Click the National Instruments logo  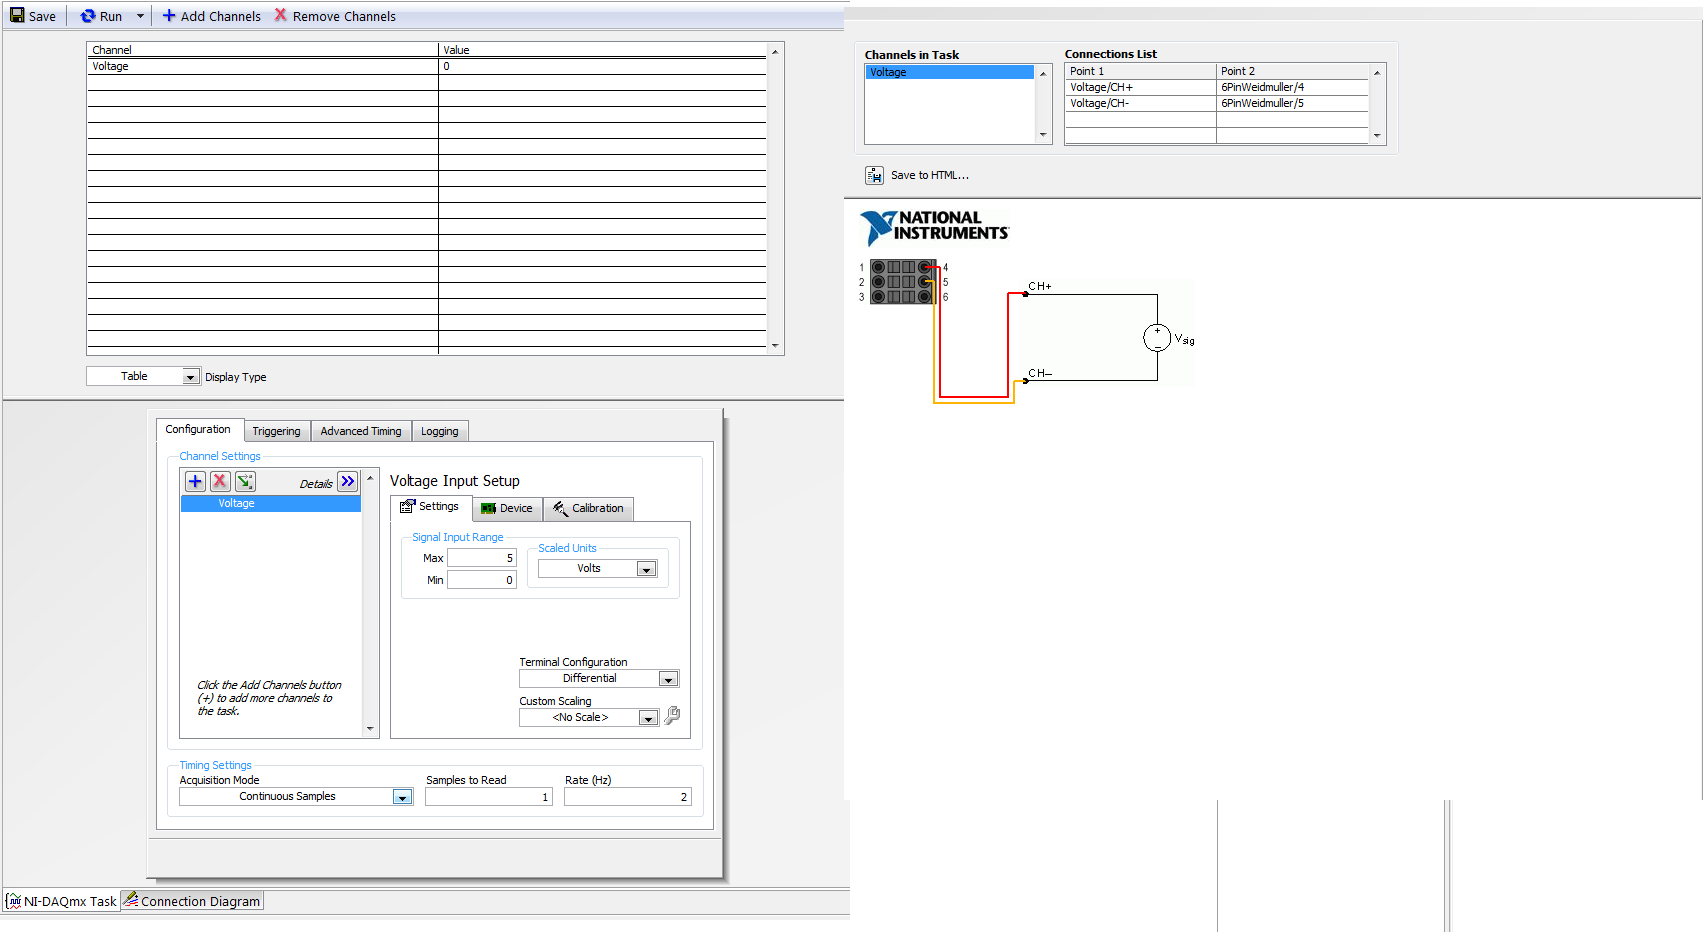(934, 227)
